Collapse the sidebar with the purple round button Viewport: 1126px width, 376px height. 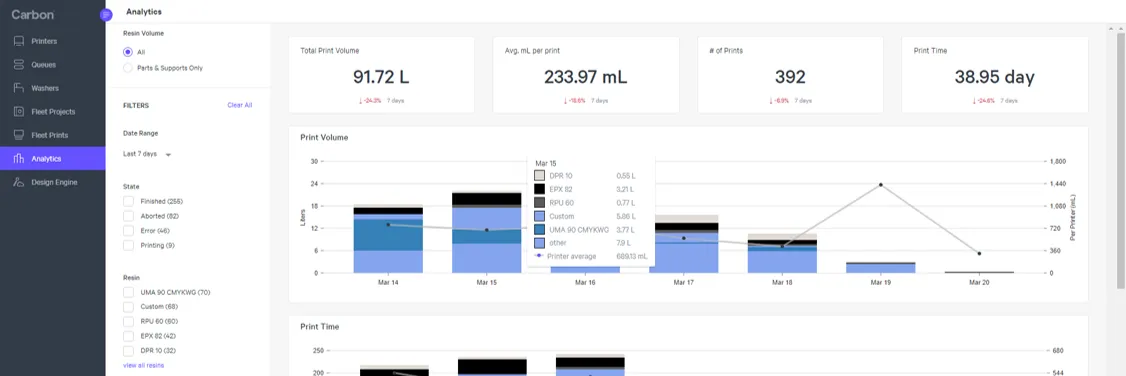[106, 14]
